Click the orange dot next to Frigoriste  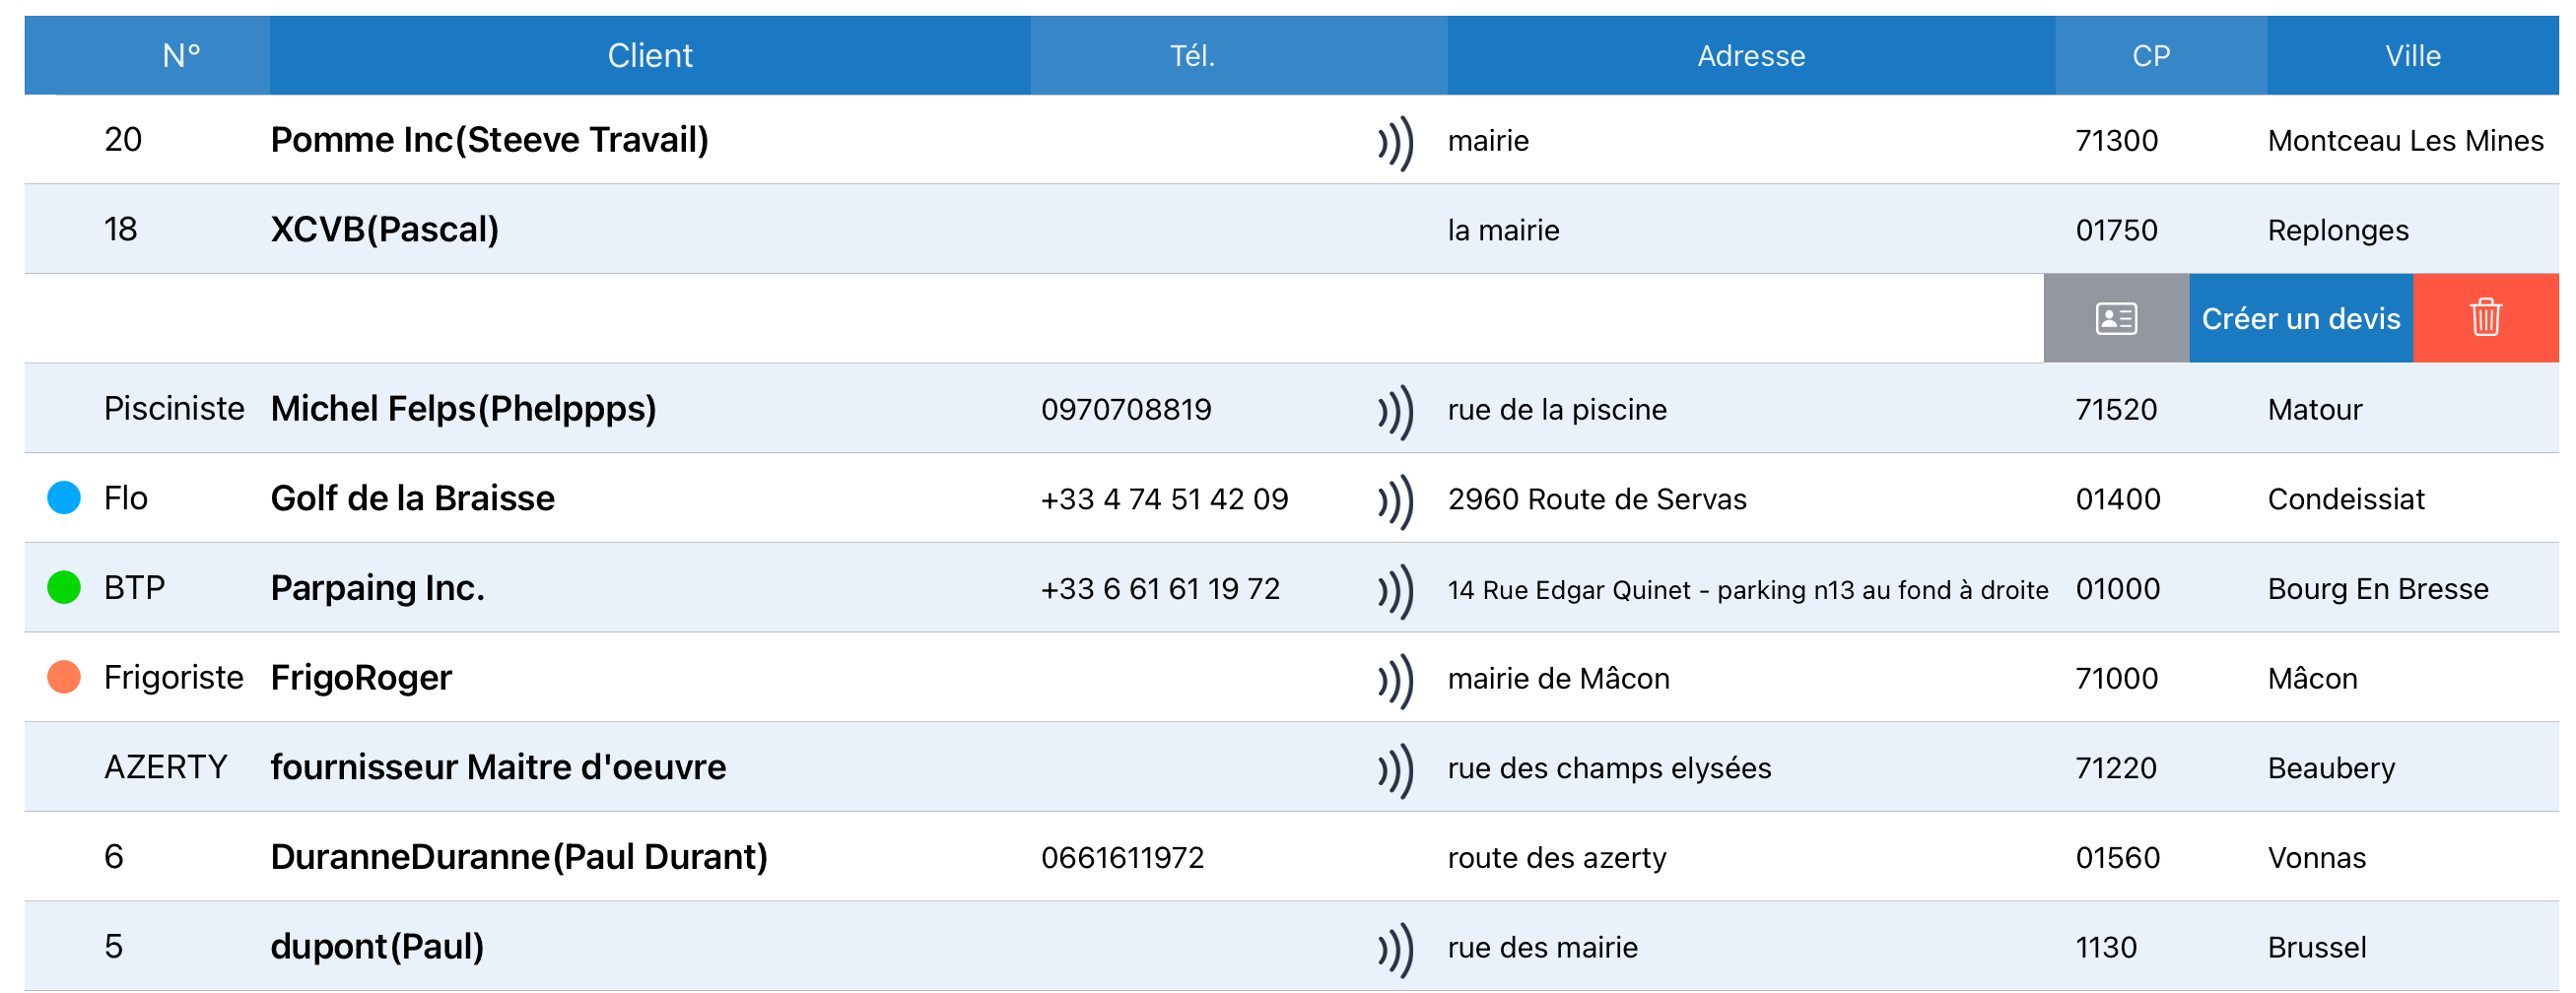[x=64, y=677]
